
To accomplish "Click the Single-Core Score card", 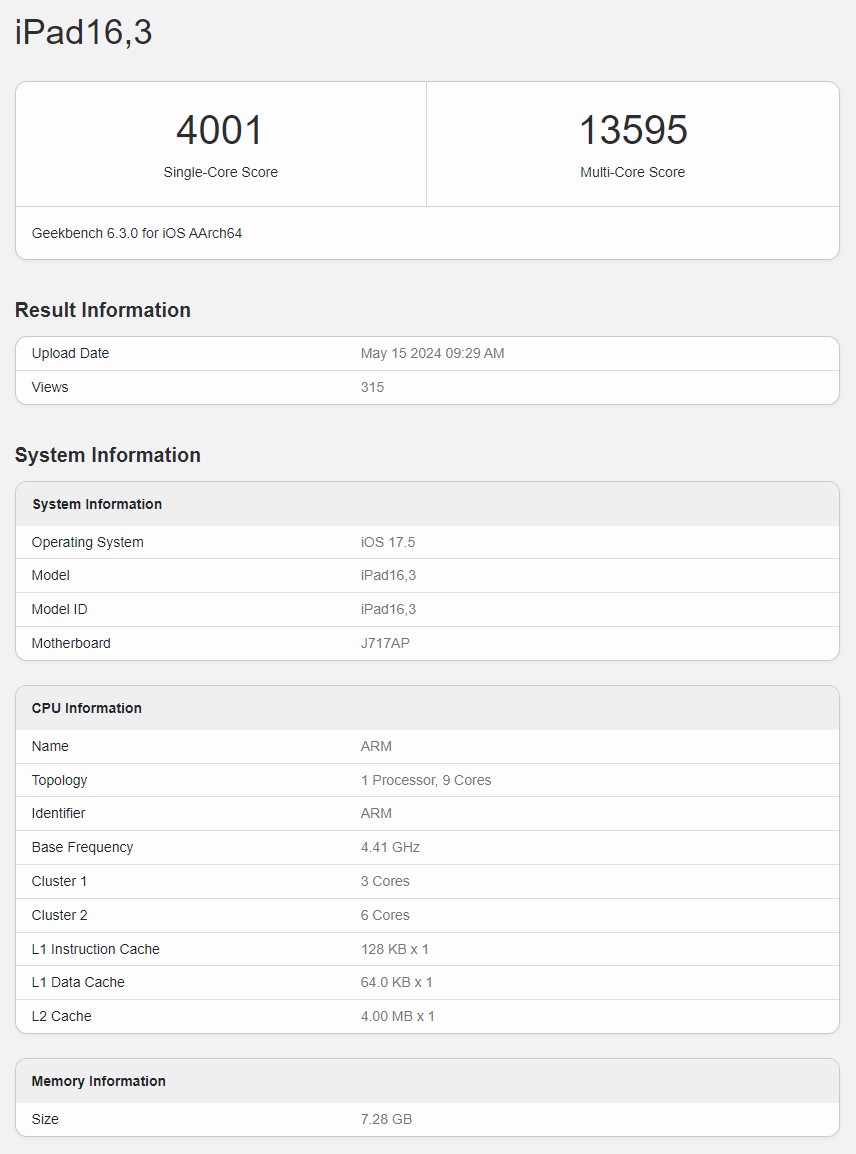I will 220,144.
